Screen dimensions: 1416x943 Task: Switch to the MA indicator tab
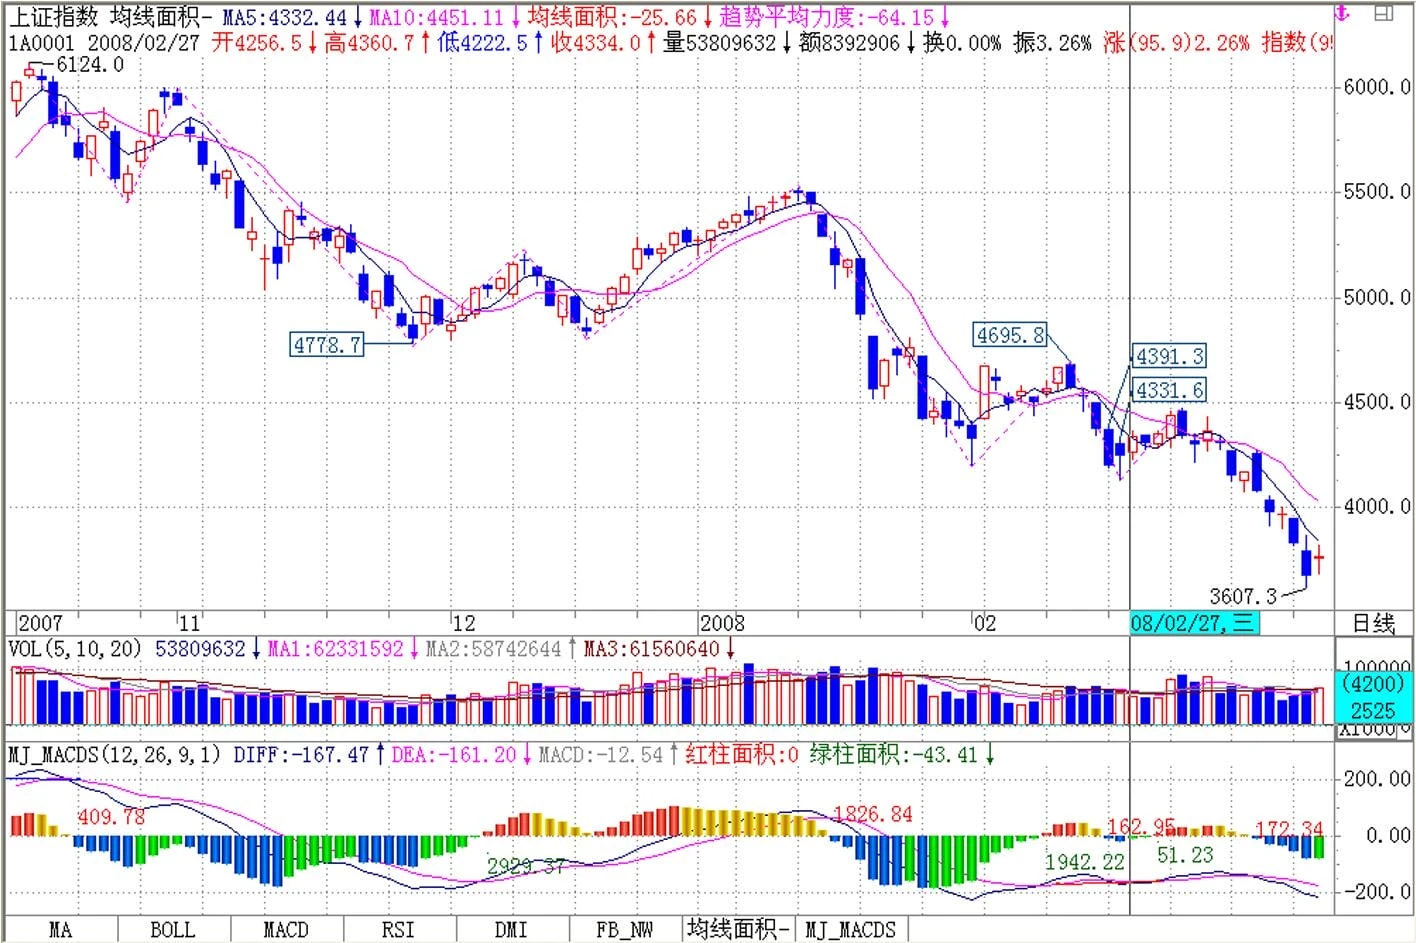click(60, 930)
